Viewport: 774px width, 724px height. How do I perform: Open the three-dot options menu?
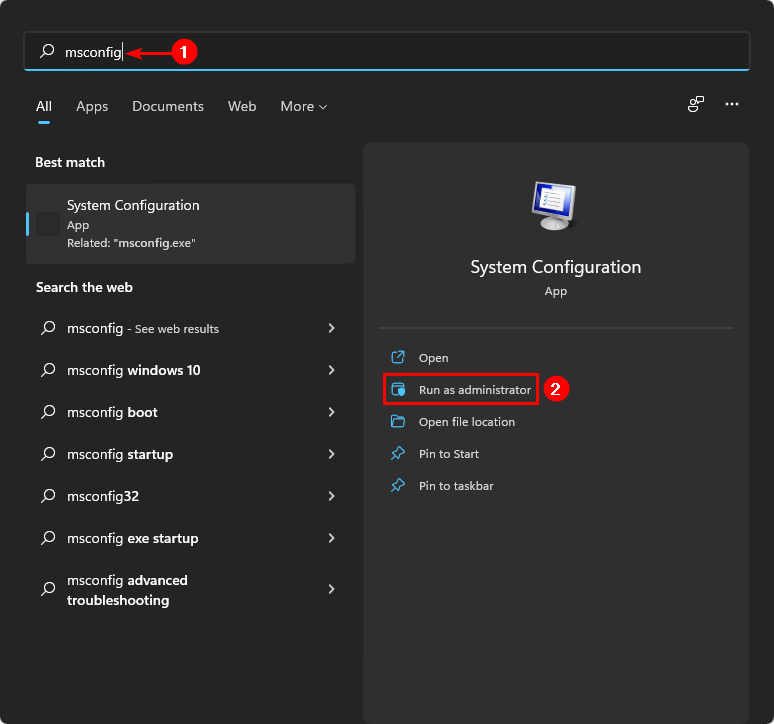[732, 104]
